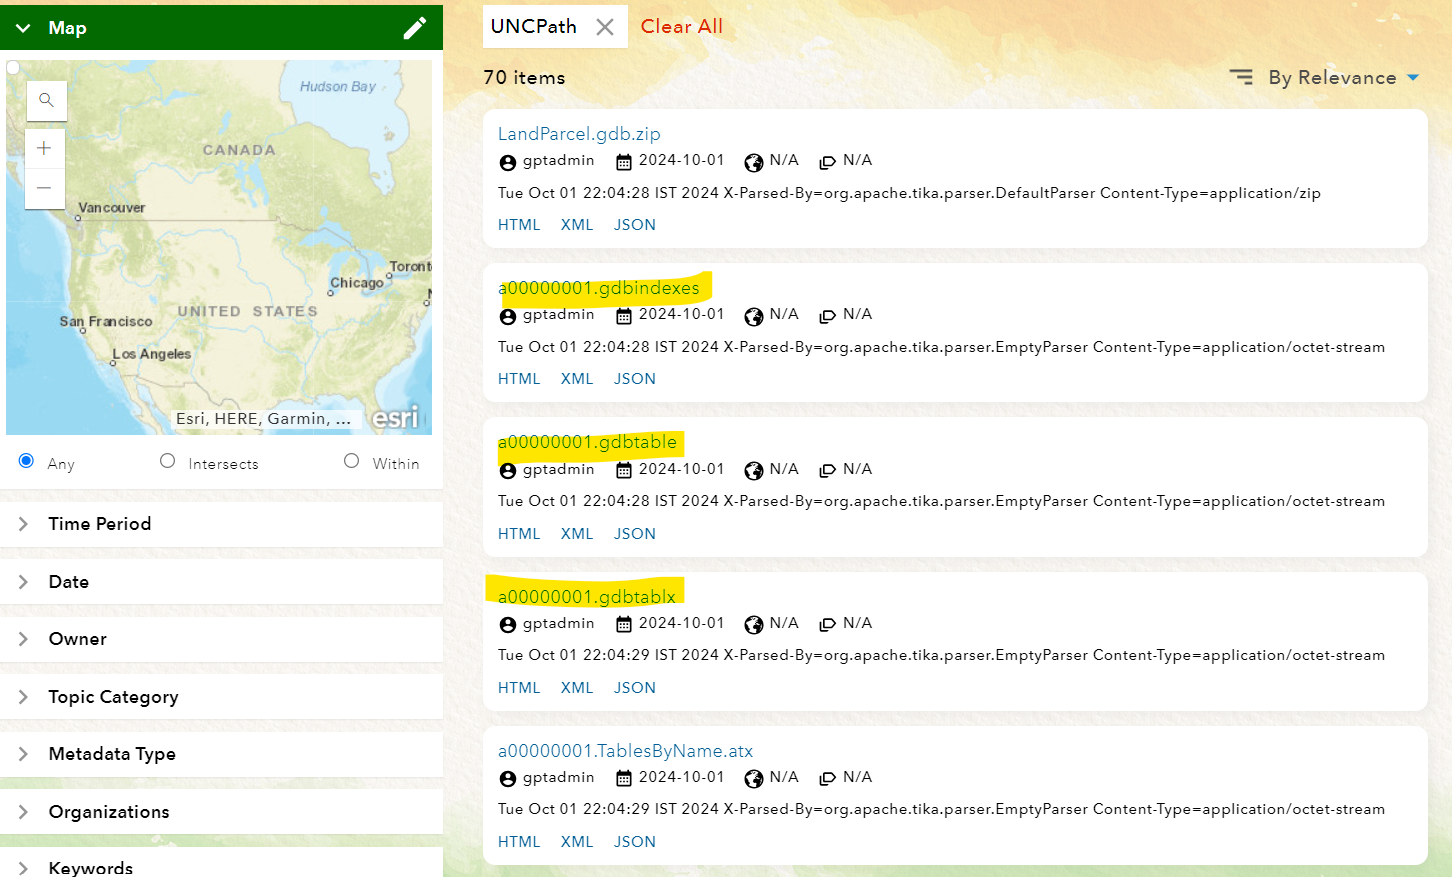View HTML metadata for a00000001.gdbindexes
1452x877 pixels.
pos(519,379)
